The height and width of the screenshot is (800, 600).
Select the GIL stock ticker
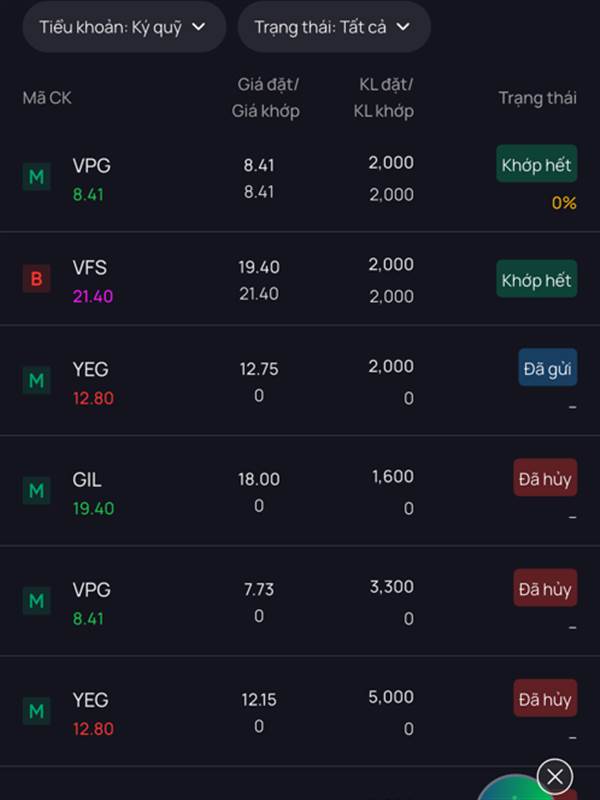(87, 480)
